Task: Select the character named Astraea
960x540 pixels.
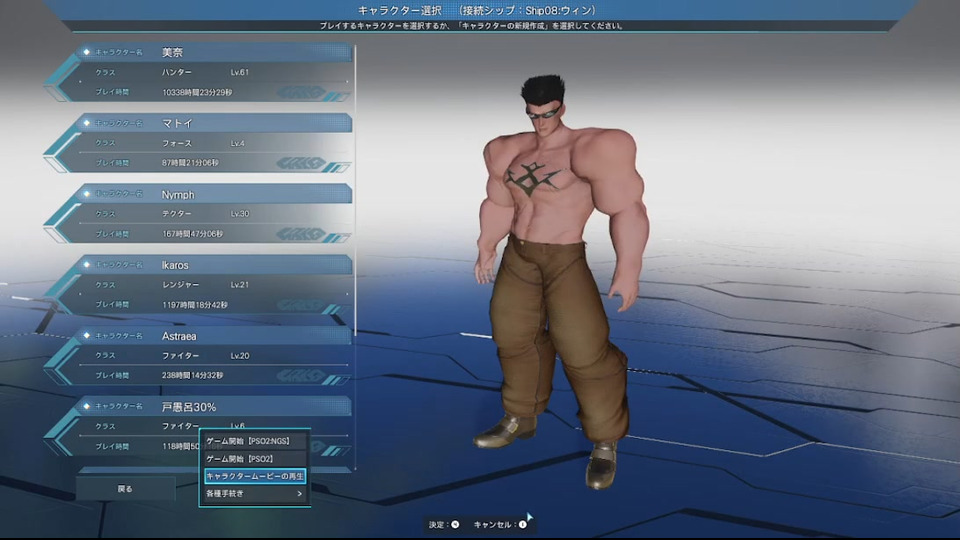Action: 199,356
